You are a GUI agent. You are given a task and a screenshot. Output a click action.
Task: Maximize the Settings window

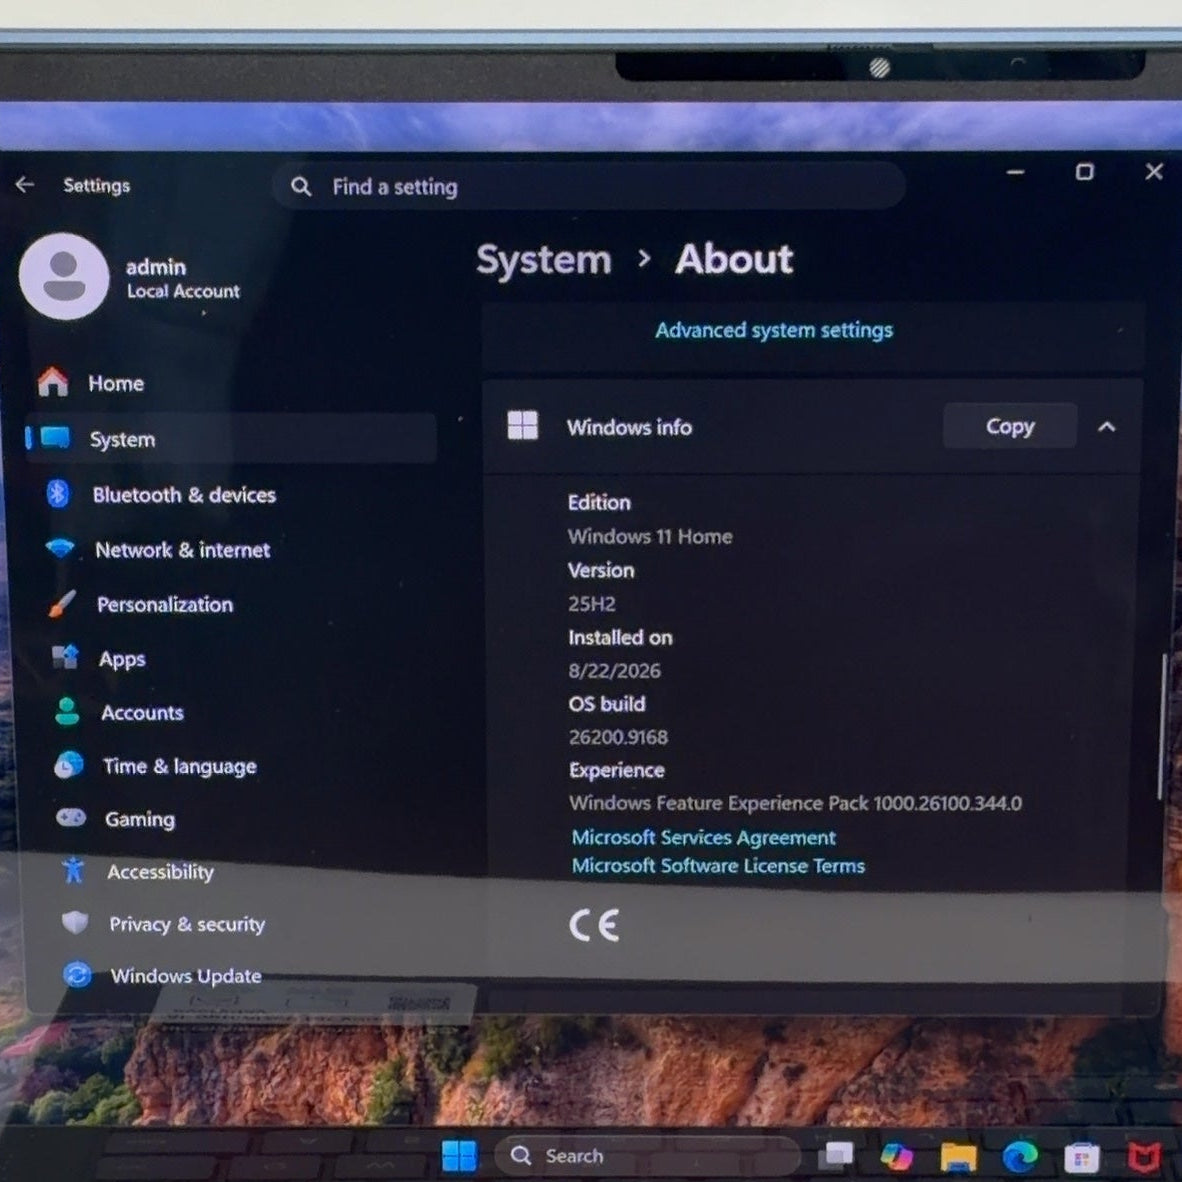[x=1084, y=172]
